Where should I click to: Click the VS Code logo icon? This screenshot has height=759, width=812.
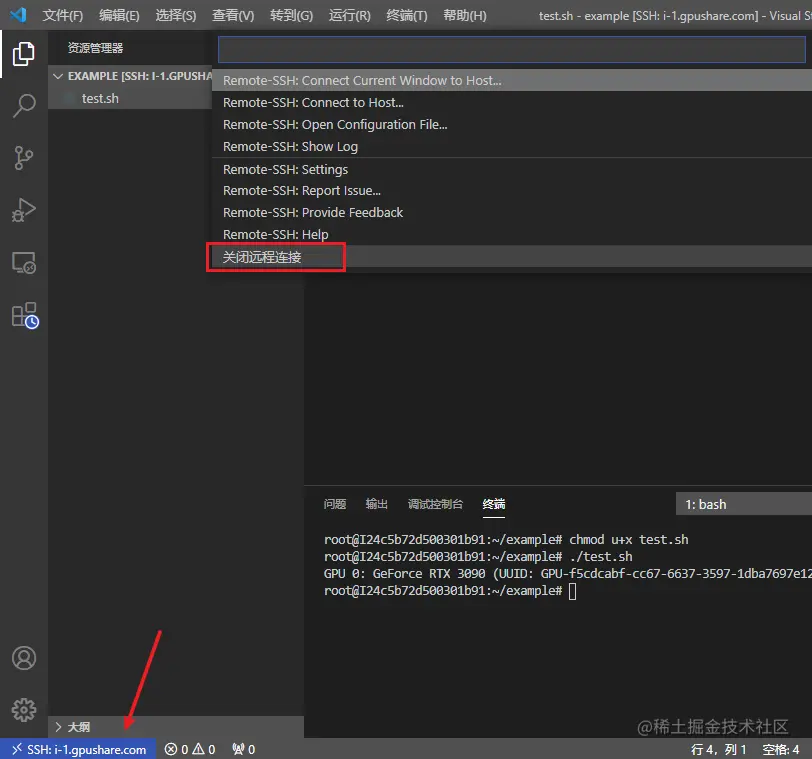coord(18,15)
